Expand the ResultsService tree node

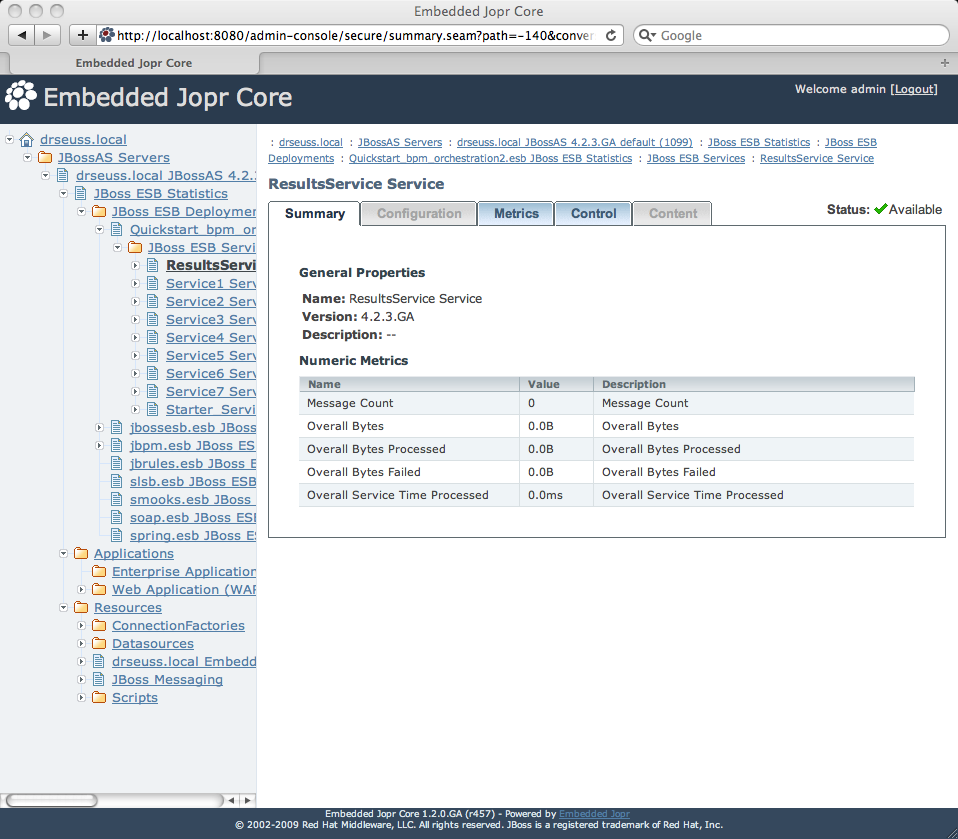[136, 265]
